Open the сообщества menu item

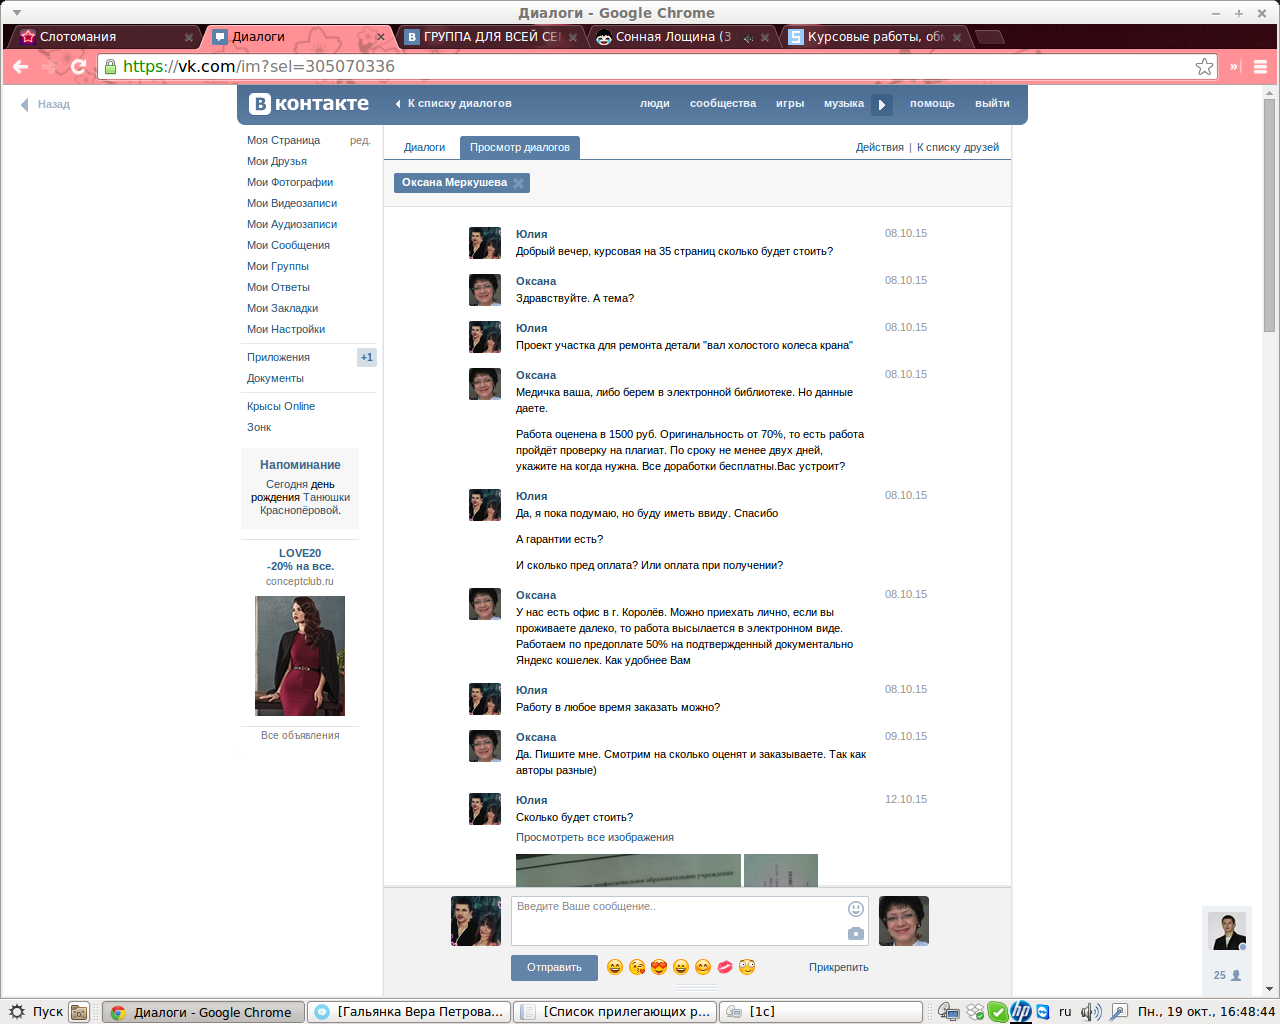[722, 104]
